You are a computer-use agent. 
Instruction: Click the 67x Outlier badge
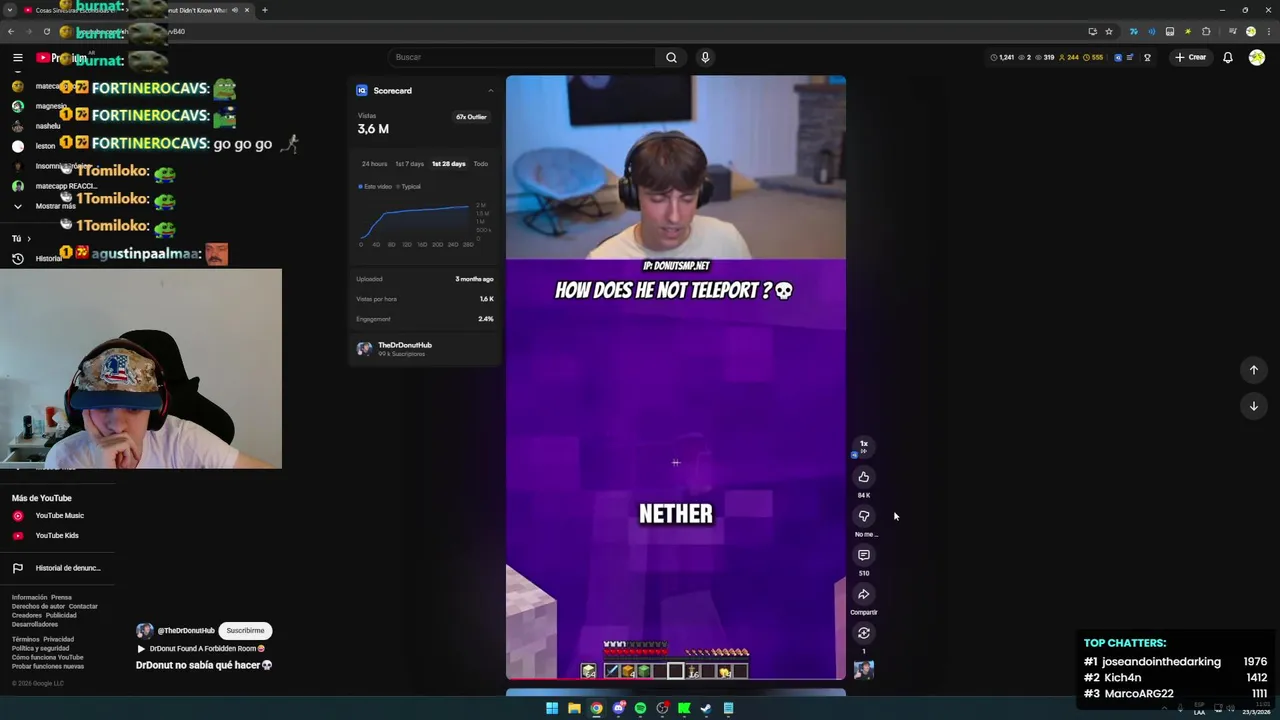tap(471, 117)
